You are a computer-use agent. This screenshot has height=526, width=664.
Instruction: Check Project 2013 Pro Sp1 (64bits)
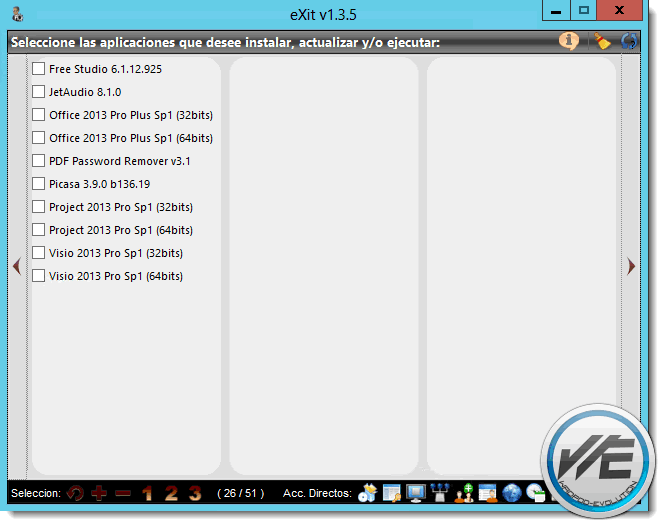click(39, 230)
